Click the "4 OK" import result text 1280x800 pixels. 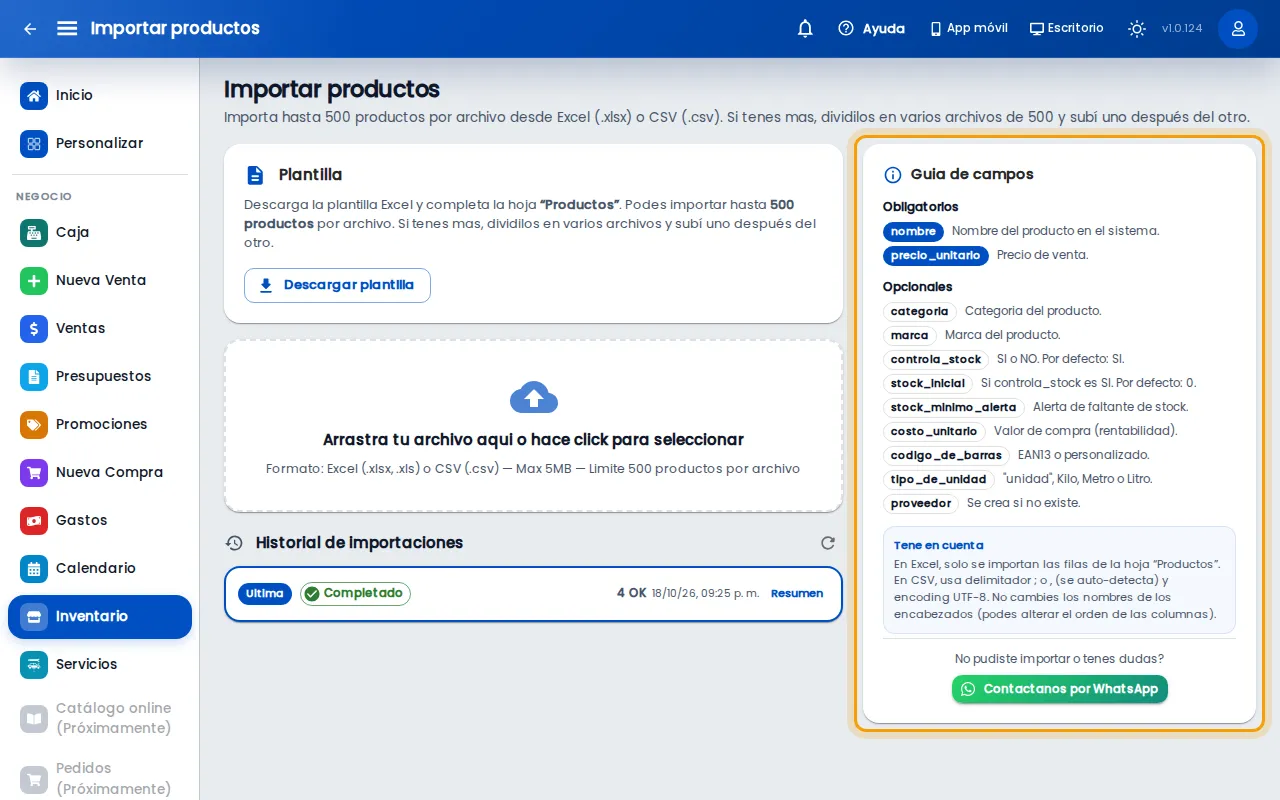(632, 594)
